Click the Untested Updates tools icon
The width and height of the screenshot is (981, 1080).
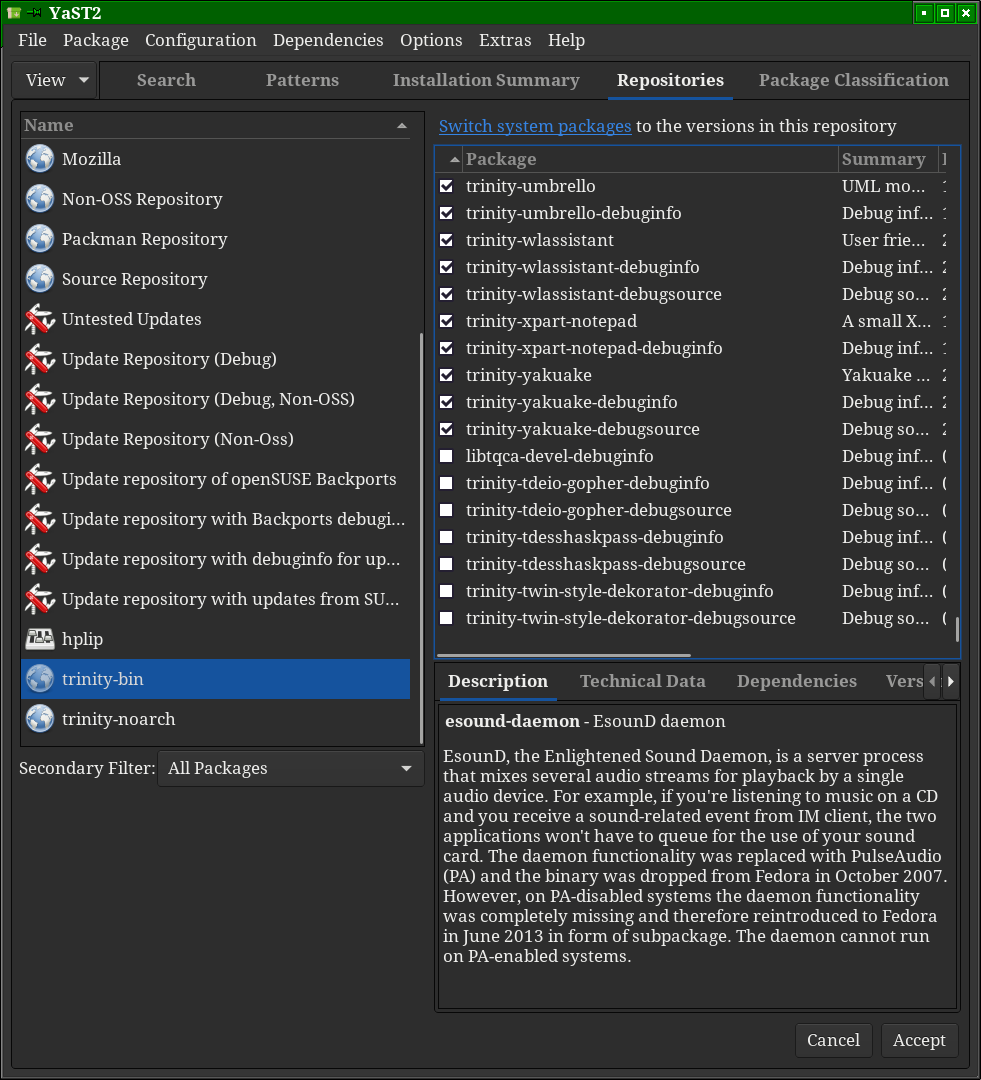(x=40, y=319)
